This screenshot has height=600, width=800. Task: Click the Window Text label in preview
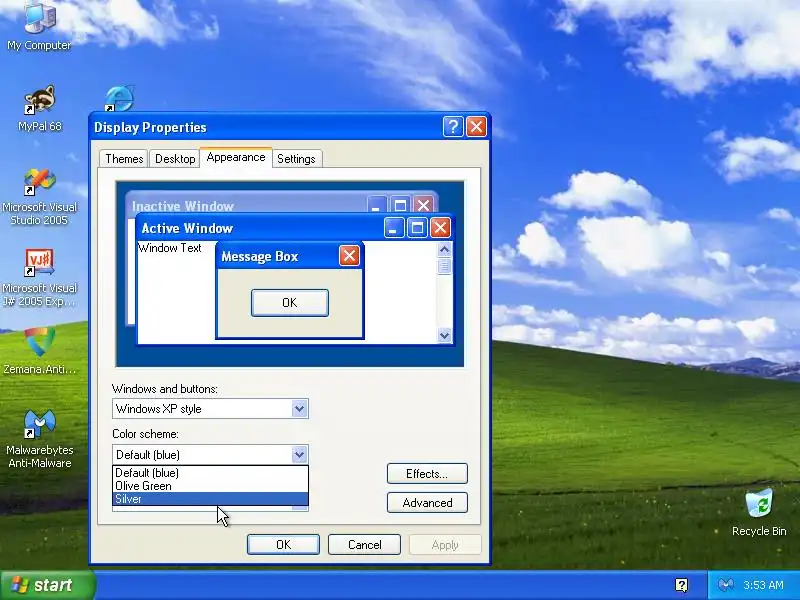[169, 248]
